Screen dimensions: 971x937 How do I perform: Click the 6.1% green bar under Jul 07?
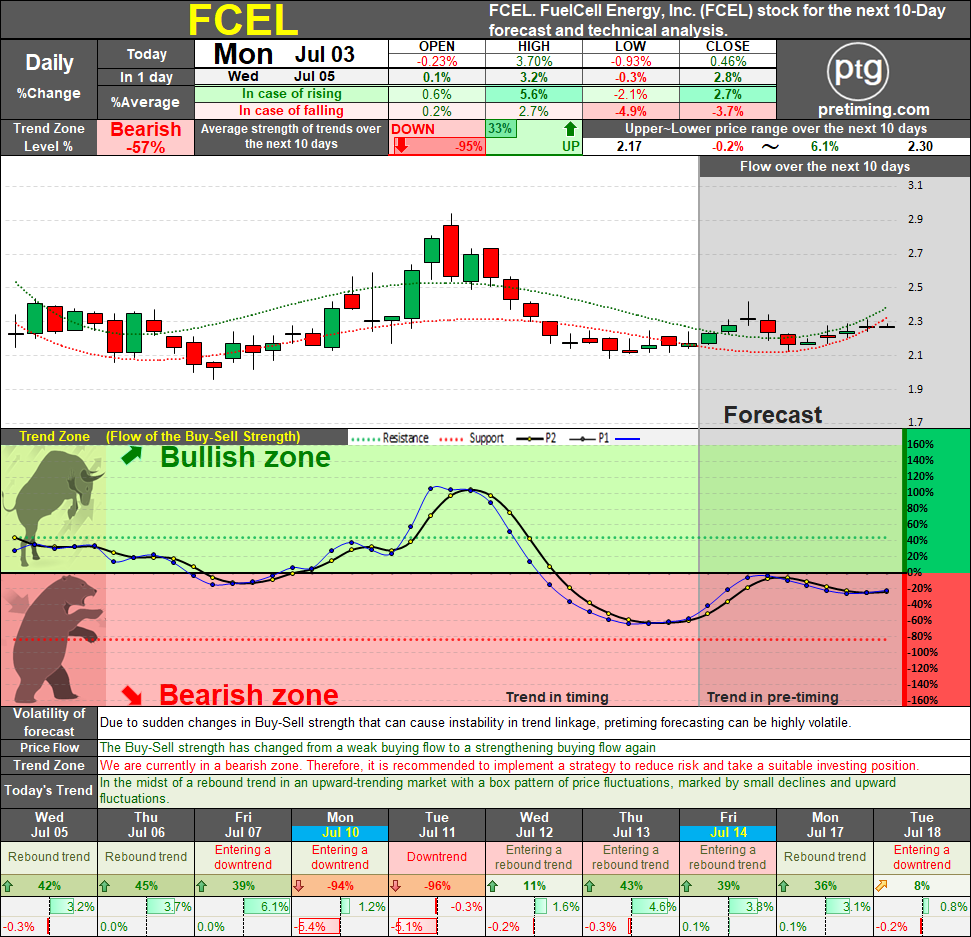267,907
